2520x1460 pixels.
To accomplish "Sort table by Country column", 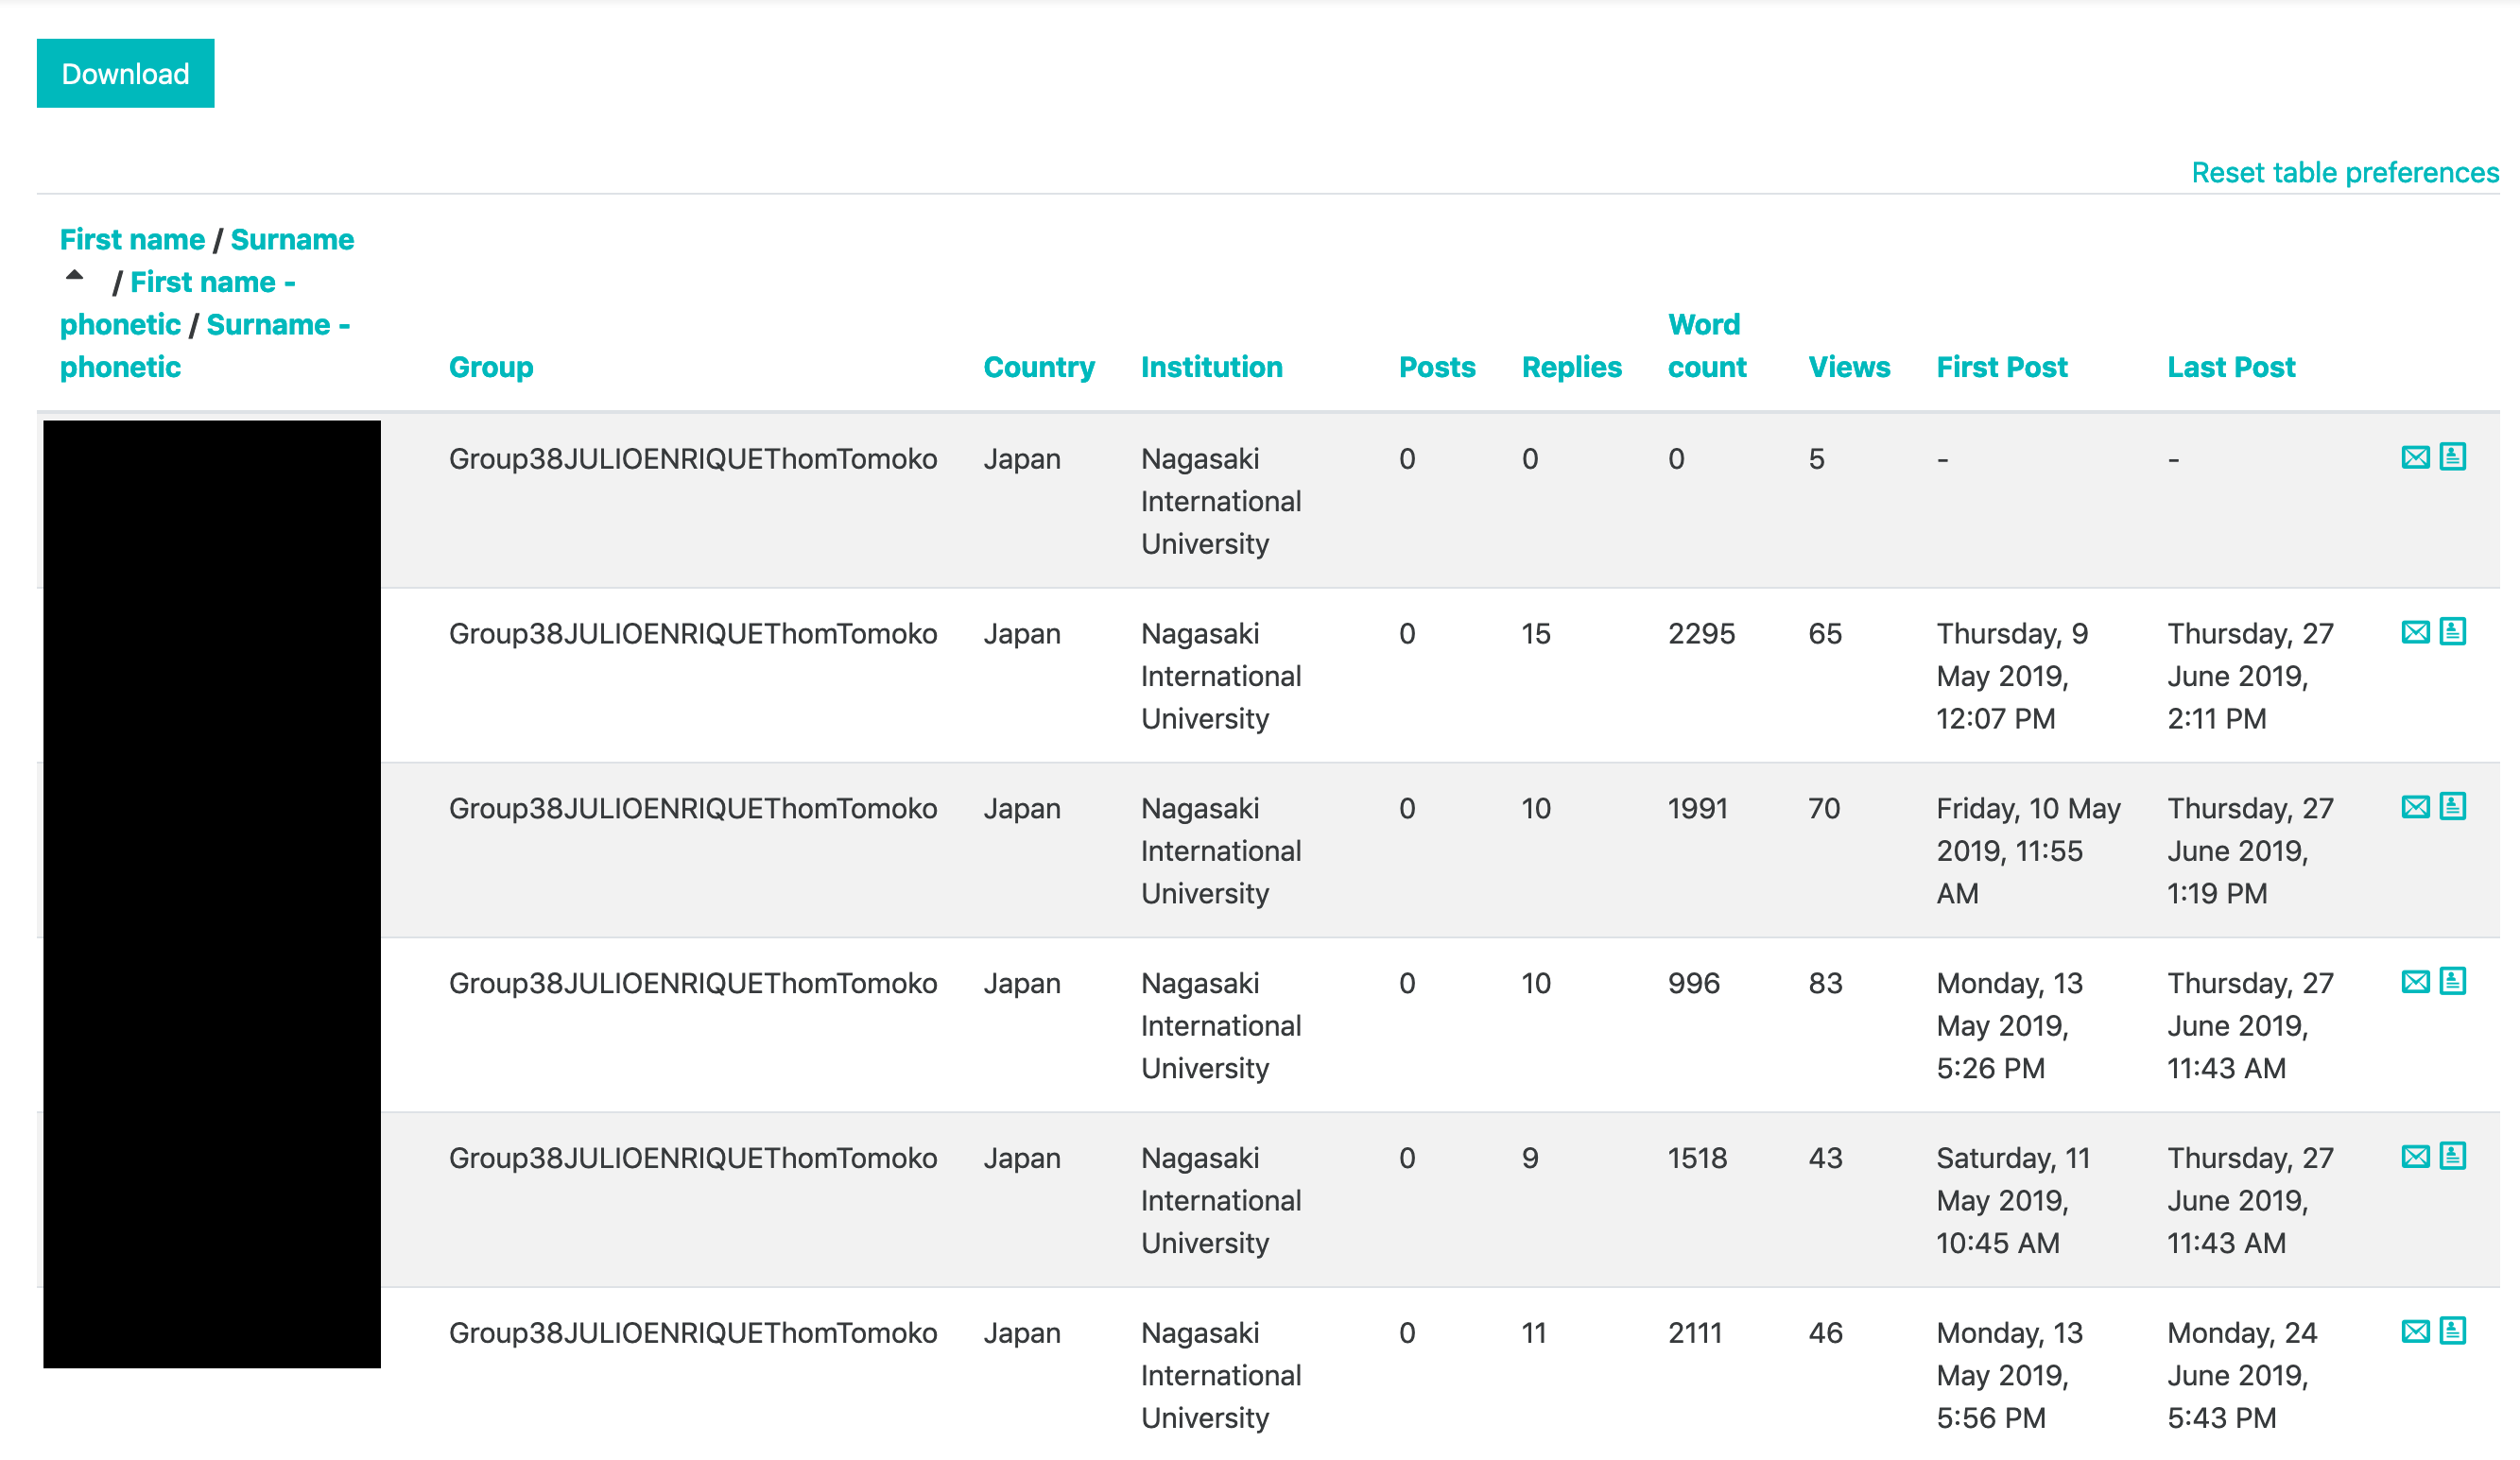I will (x=1039, y=367).
